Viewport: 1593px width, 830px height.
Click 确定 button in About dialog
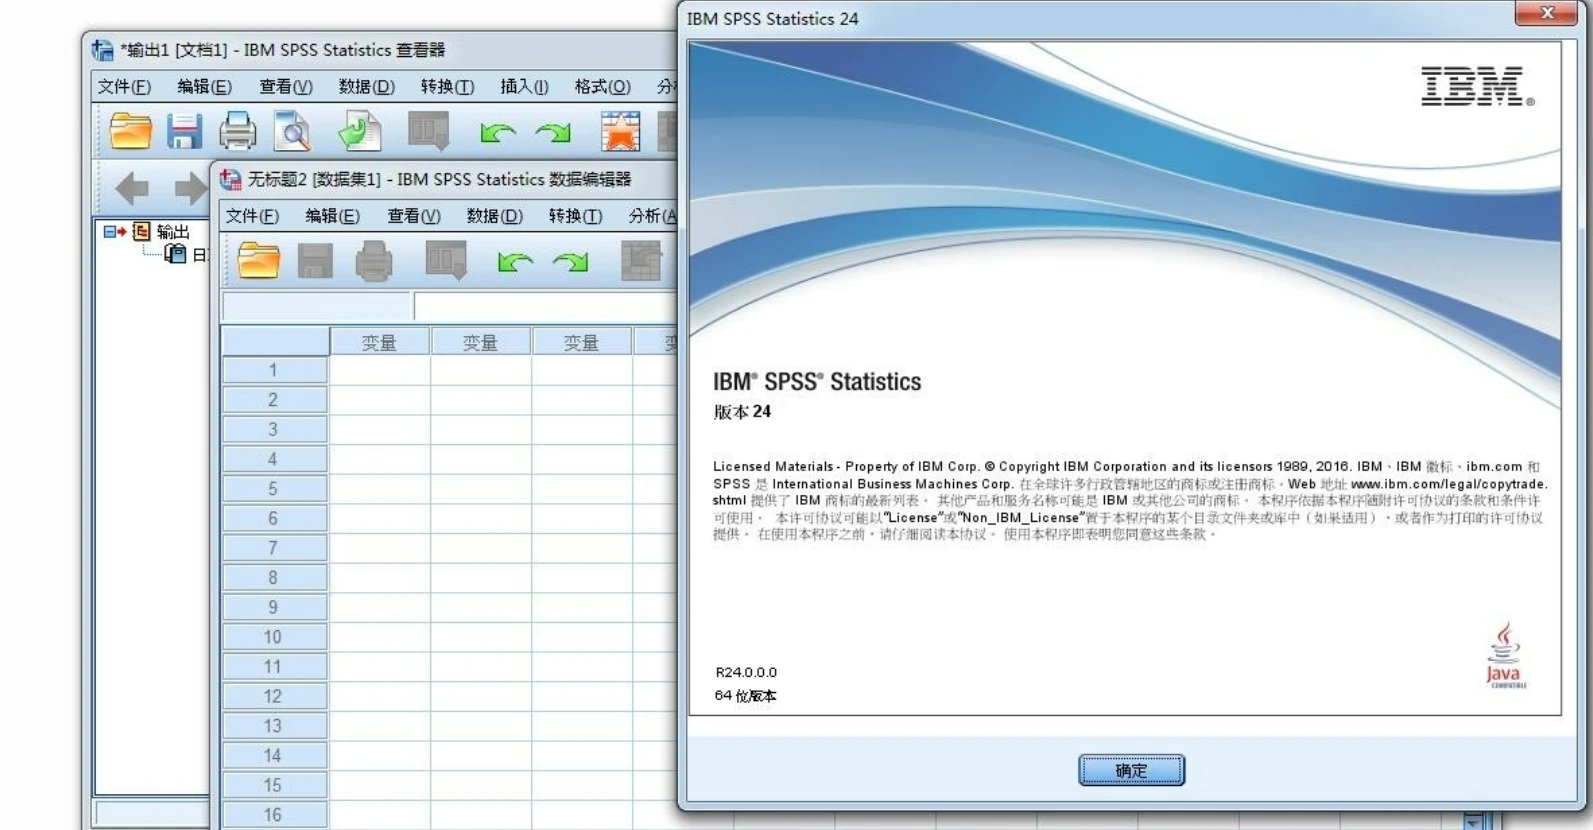point(1131,770)
